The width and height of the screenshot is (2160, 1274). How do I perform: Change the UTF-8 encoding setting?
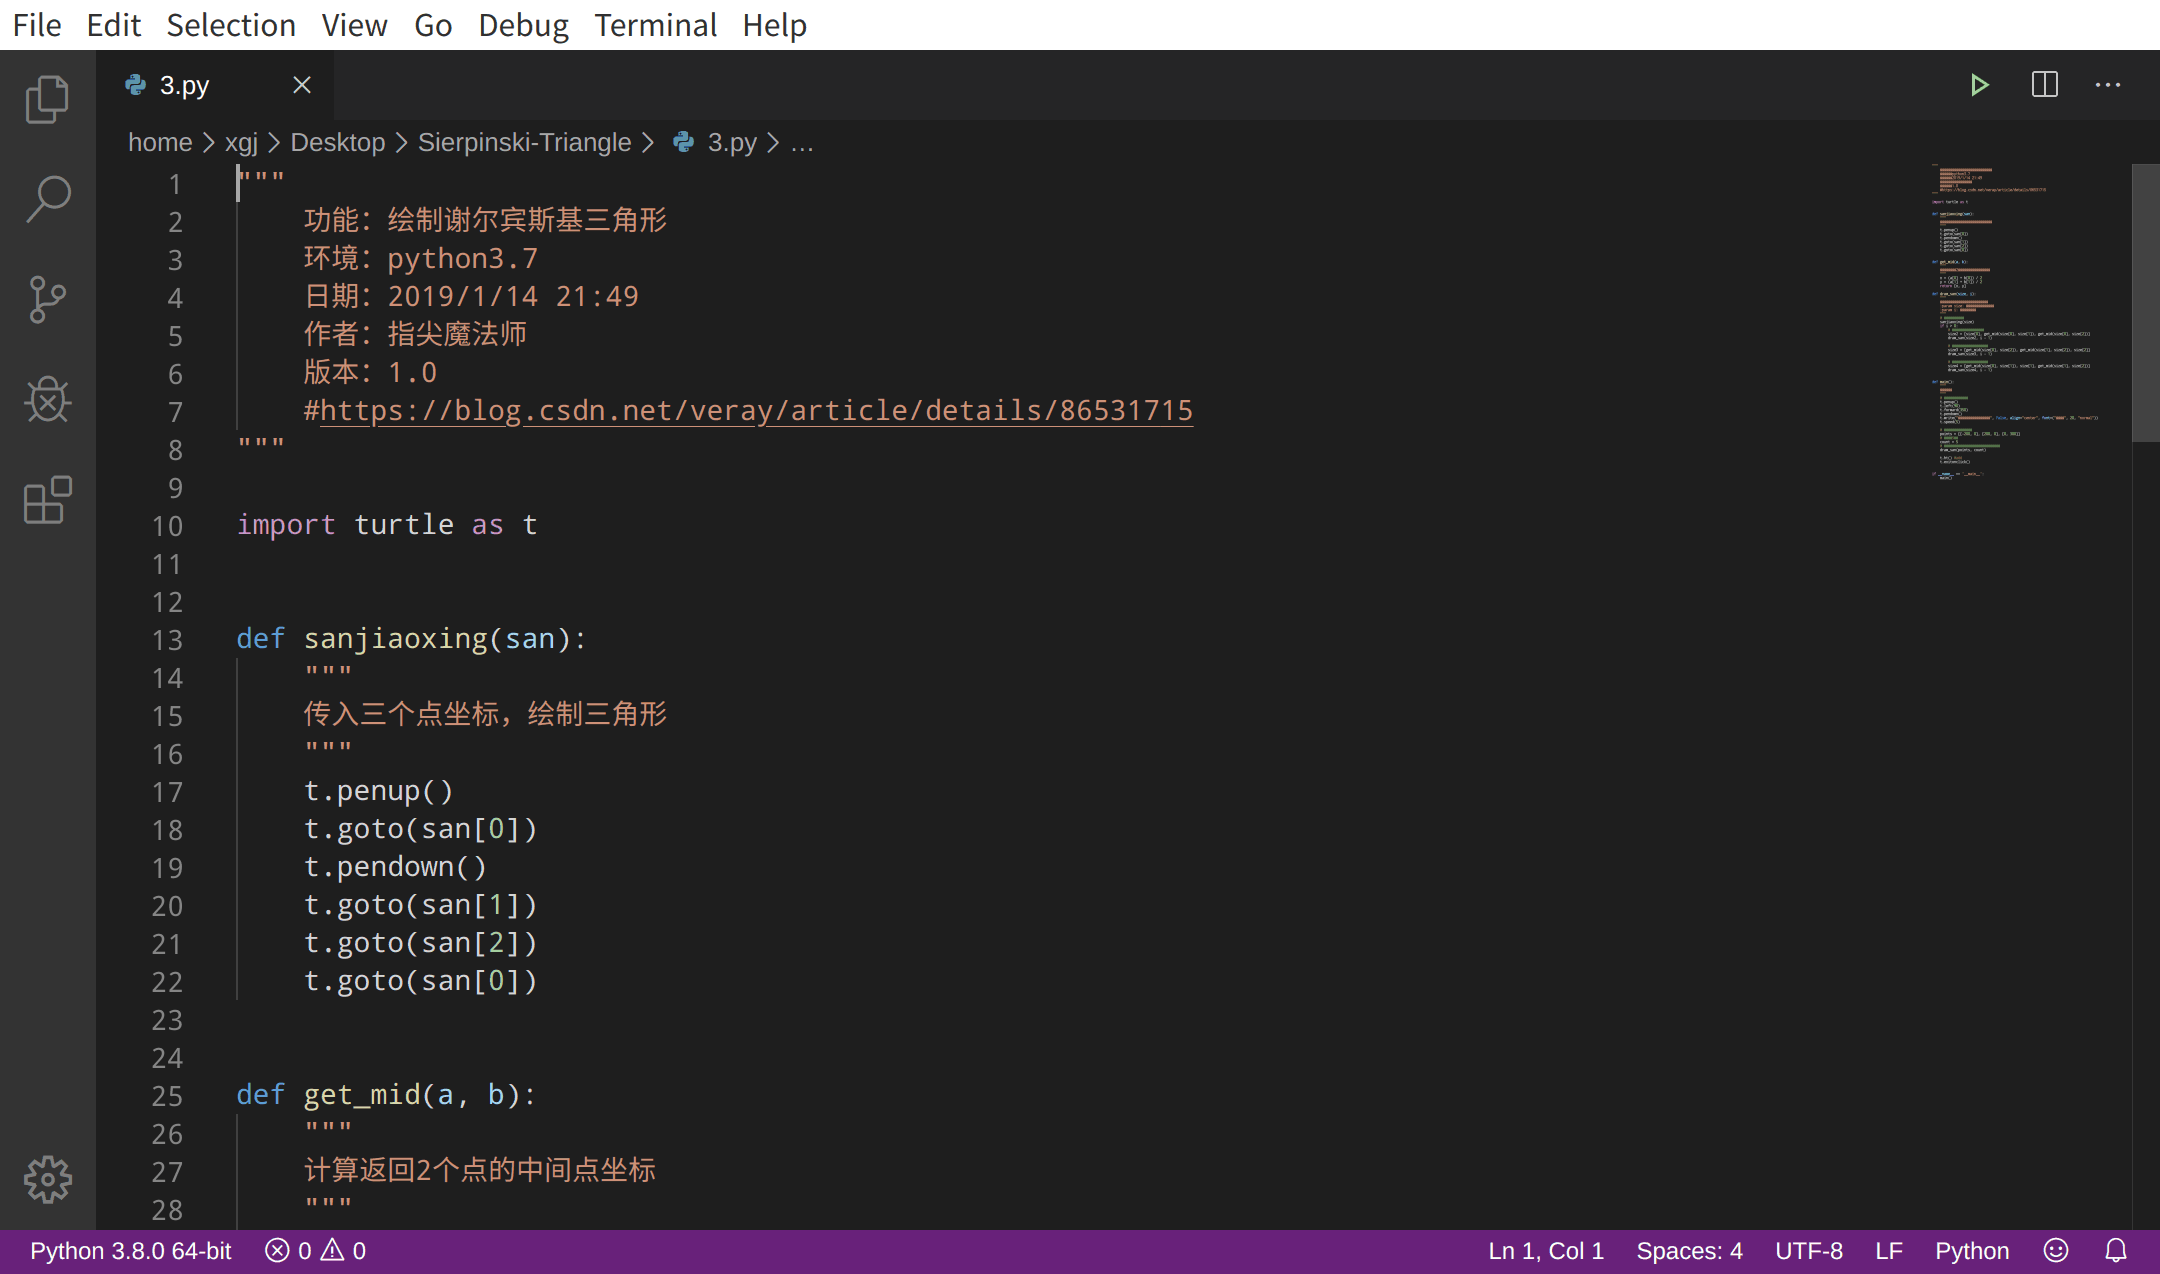click(1810, 1249)
